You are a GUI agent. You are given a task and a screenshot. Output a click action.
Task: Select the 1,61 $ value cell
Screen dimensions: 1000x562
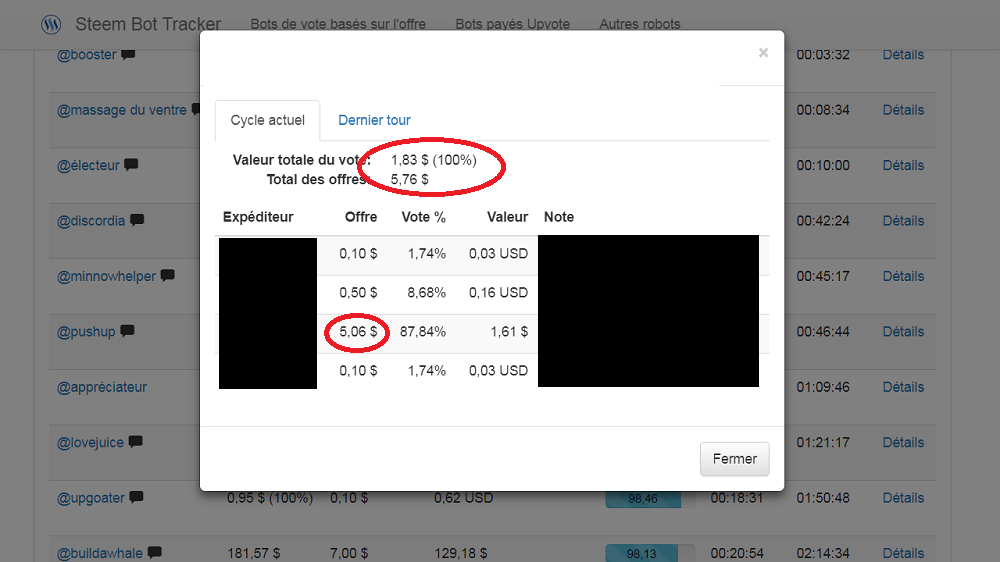click(x=509, y=332)
